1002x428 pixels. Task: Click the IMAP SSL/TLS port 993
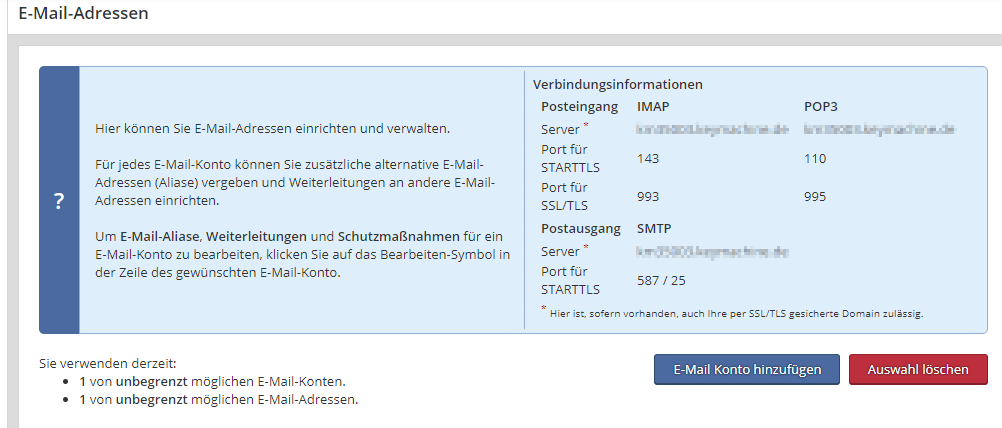[x=648, y=196]
